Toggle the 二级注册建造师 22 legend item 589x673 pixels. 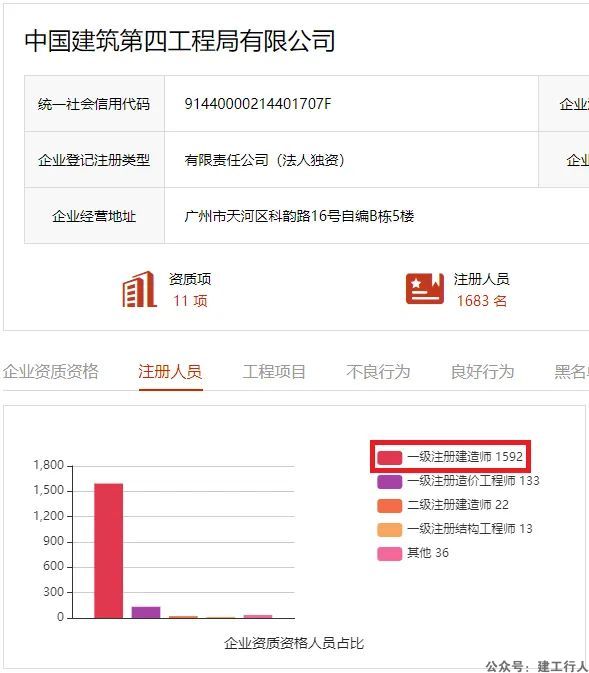click(x=443, y=505)
